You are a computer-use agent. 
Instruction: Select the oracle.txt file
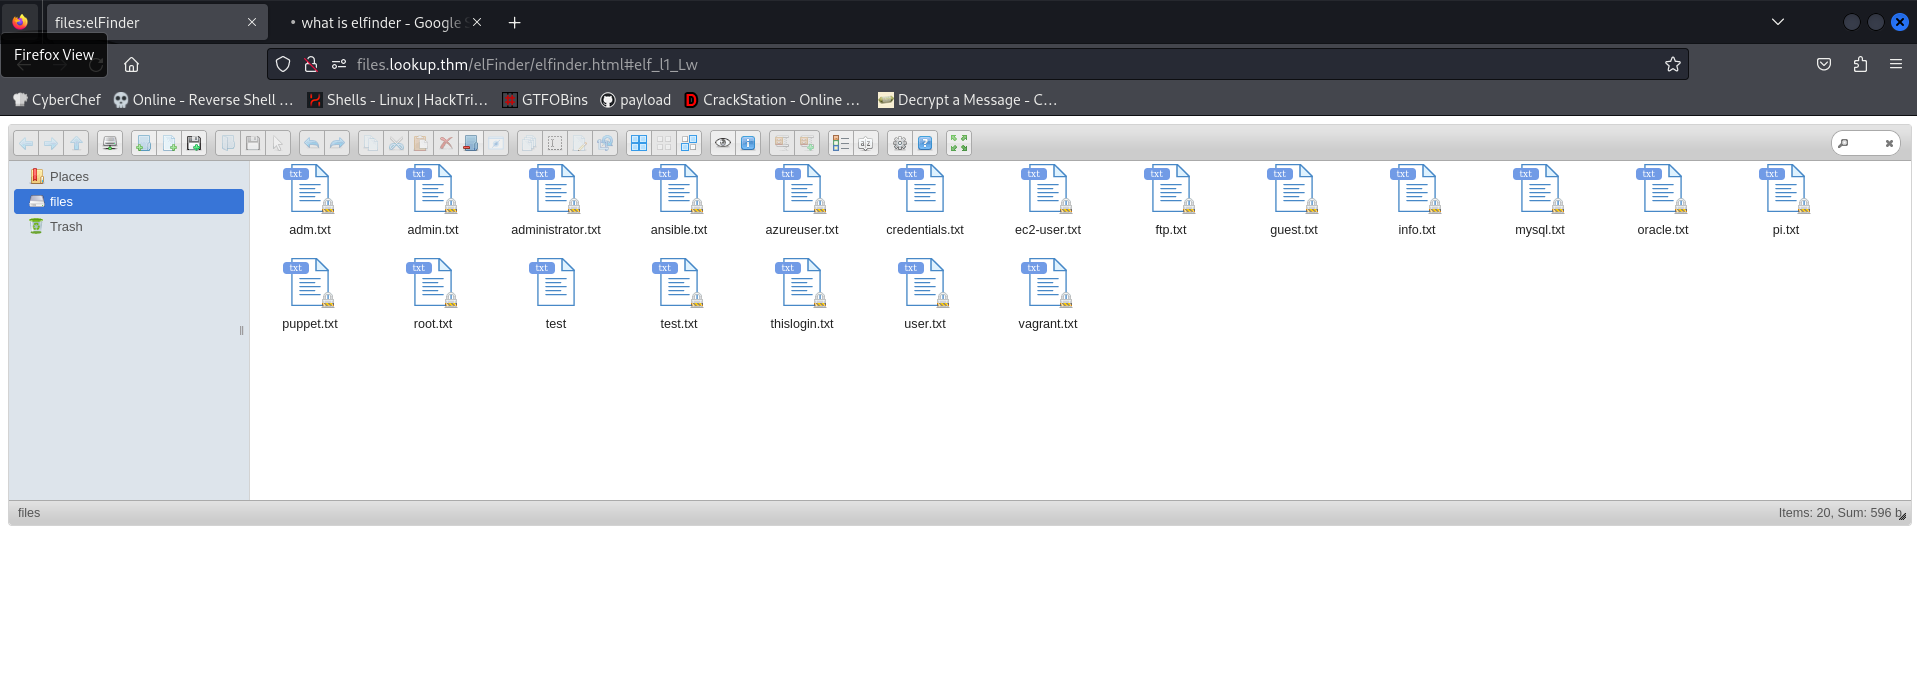click(x=1663, y=201)
